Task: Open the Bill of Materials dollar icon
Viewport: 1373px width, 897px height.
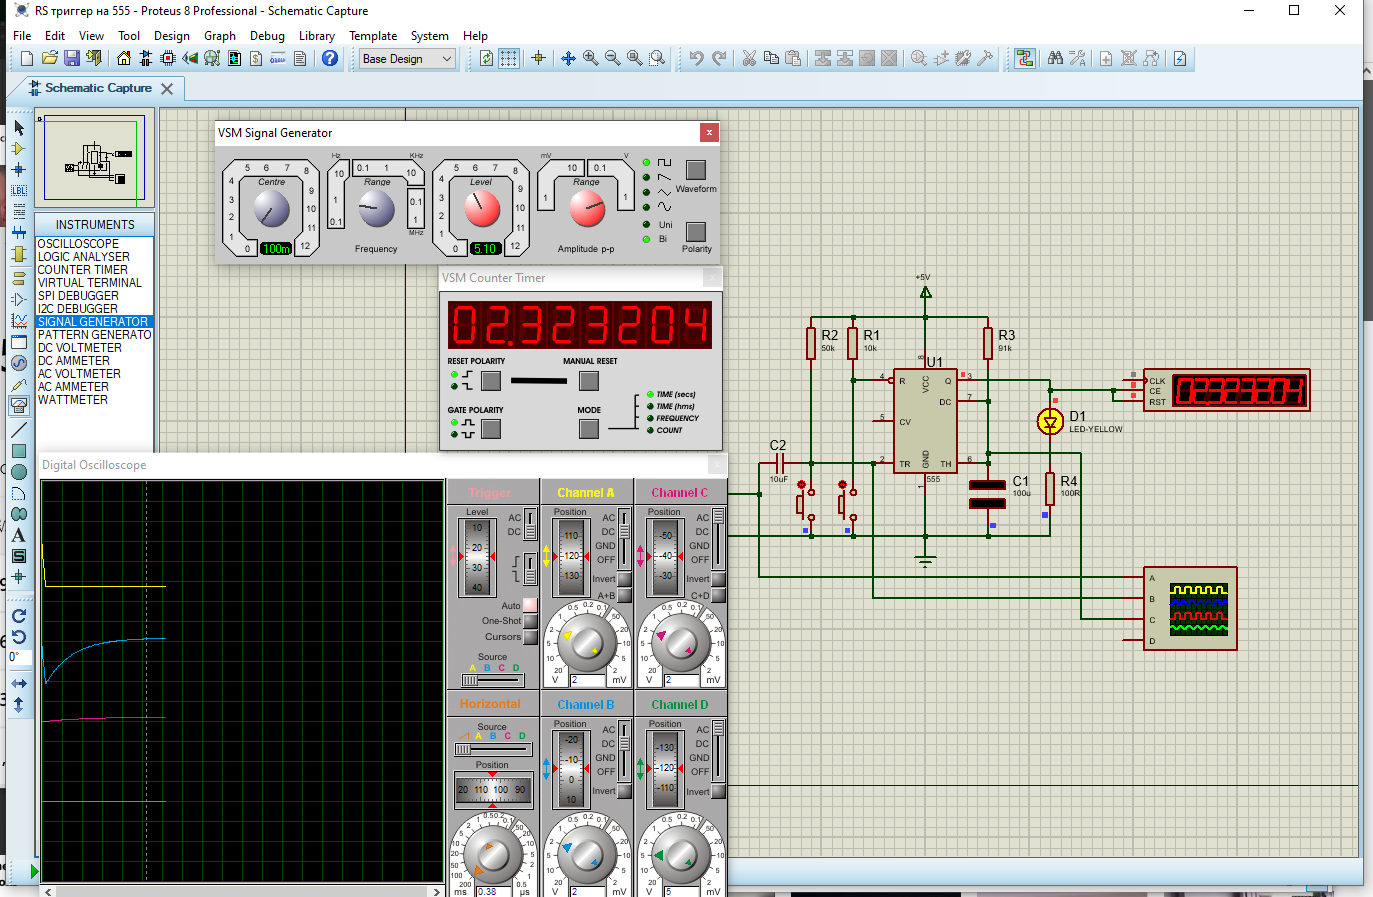Action: pos(256,59)
